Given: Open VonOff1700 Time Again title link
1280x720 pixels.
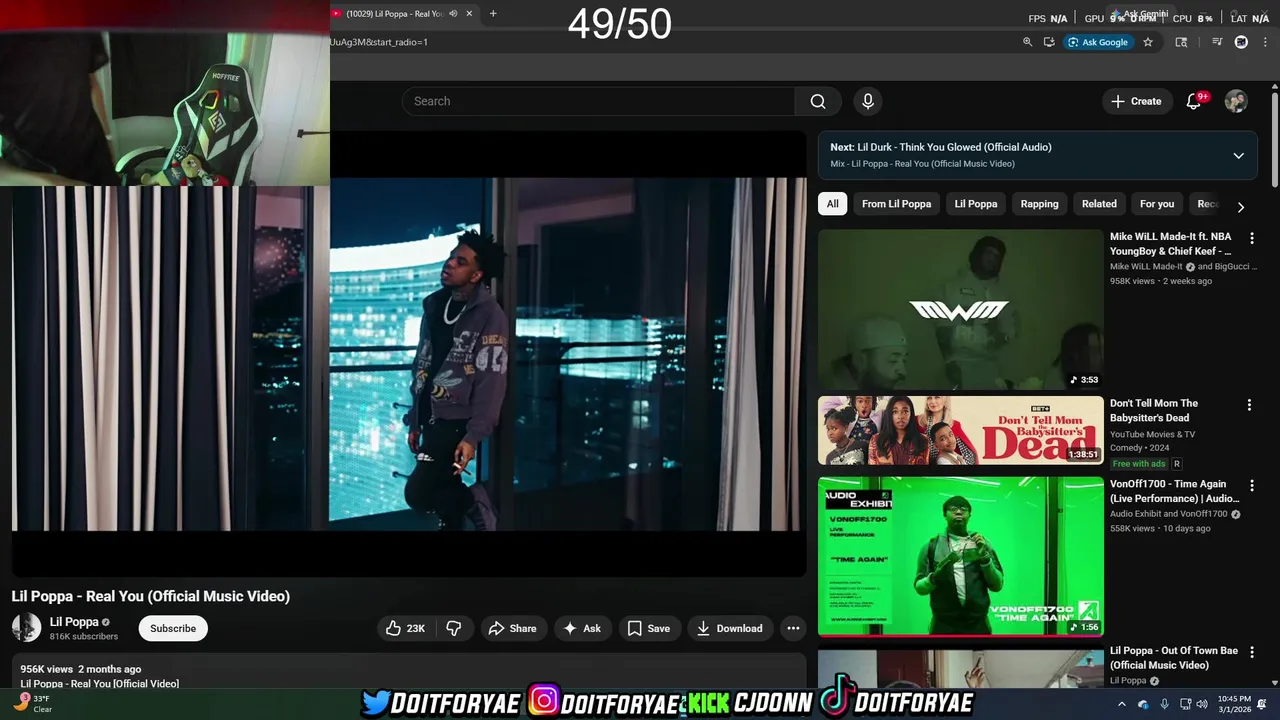Looking at the screenshot, I should tap(1174, 491).
